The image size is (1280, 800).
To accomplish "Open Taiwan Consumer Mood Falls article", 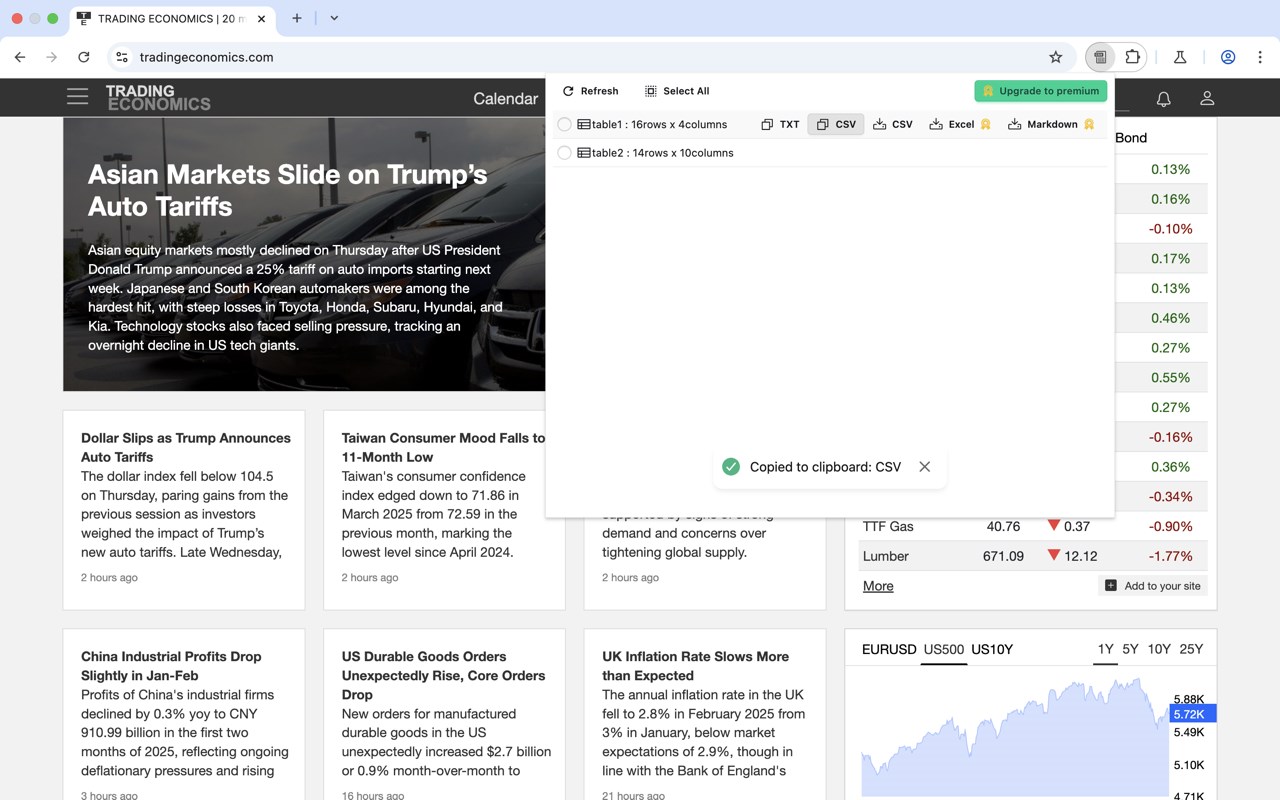I will [x=443, y=447].
